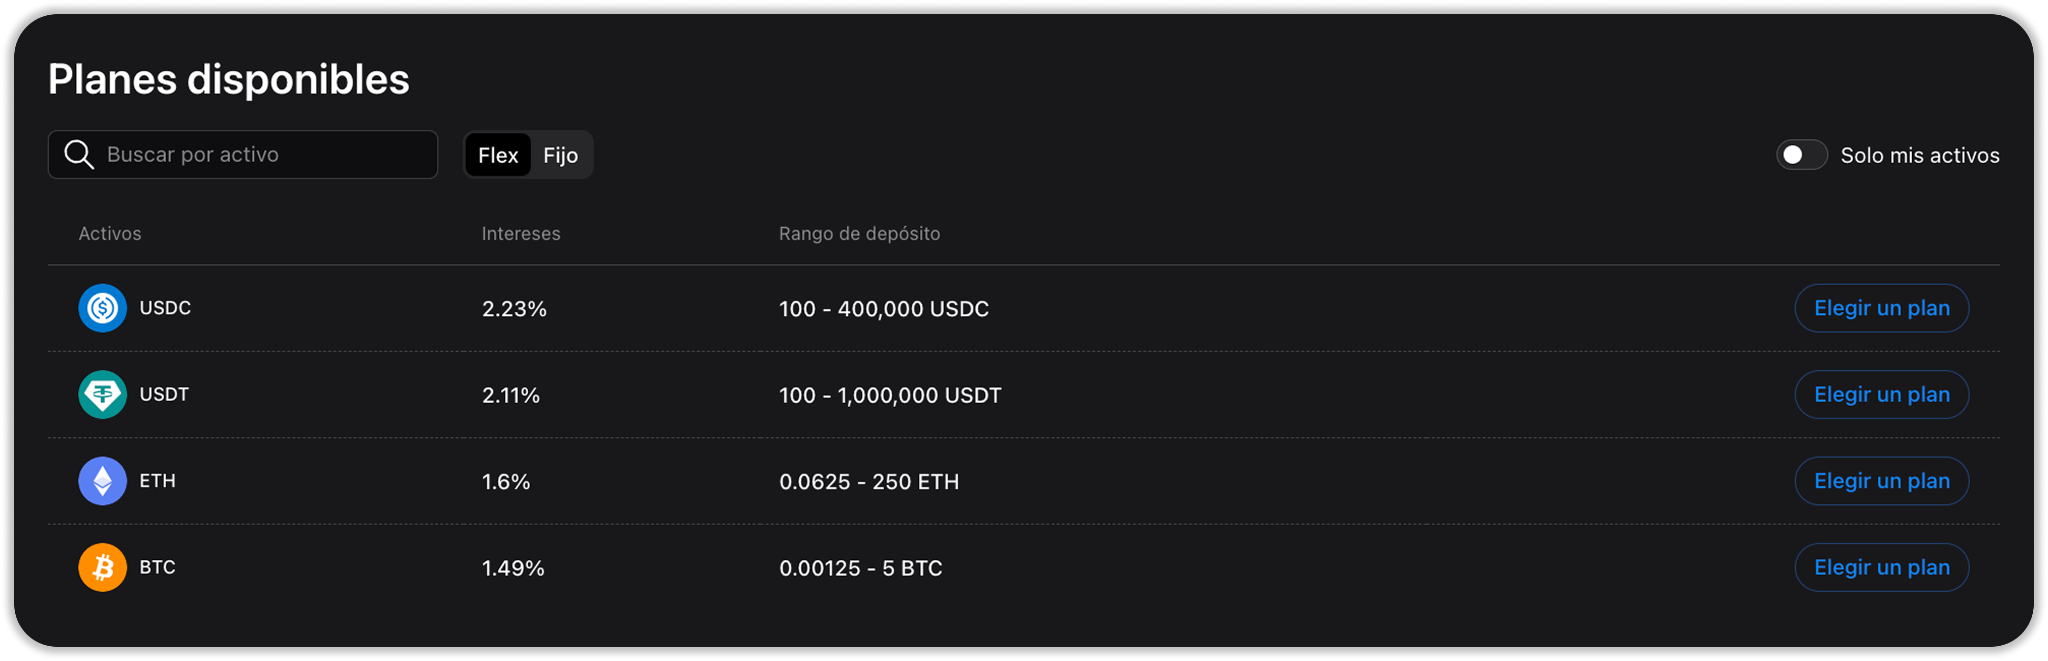The width and height of the screenshot is (2048, 661).
Task: Switch to the Fijo tab
Action: [x=560, y=155]
